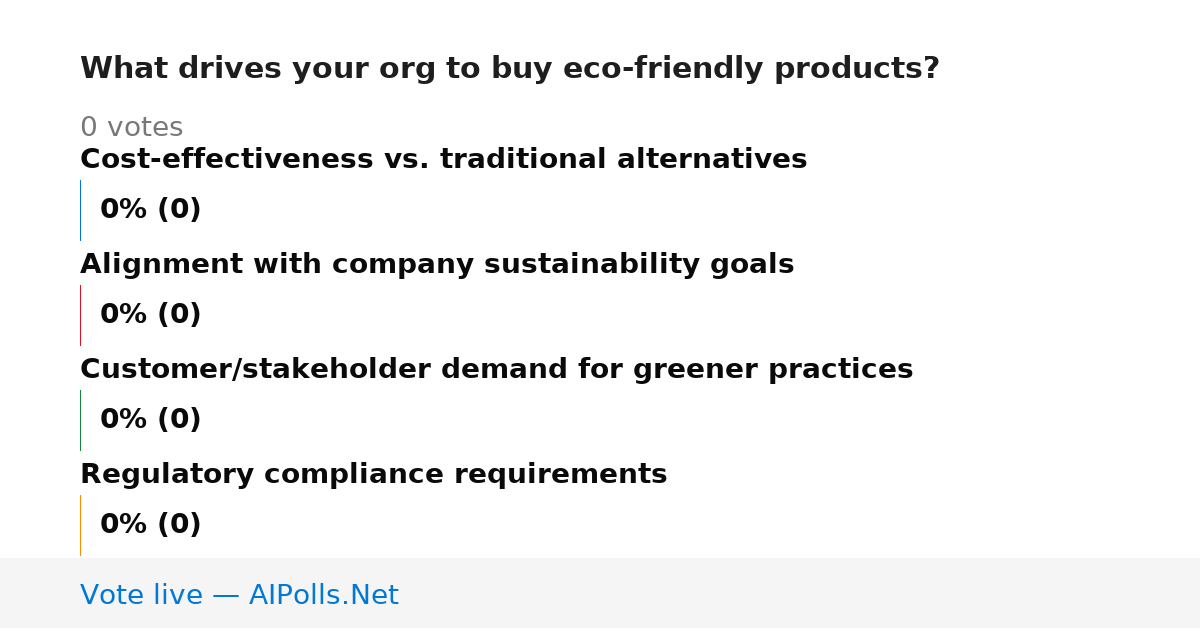The height and width of the screenshot is (628, 1200).
Task: Pick 'Customer/stakeholder demand for greener practices' option
Action: pyautogui.click(x=496, y=370)
